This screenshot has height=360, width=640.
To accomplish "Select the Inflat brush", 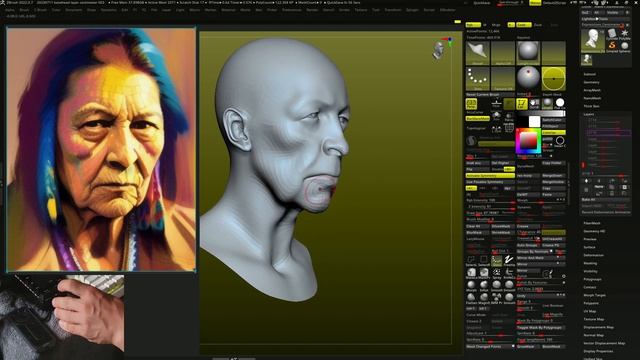I will point(484,286).
